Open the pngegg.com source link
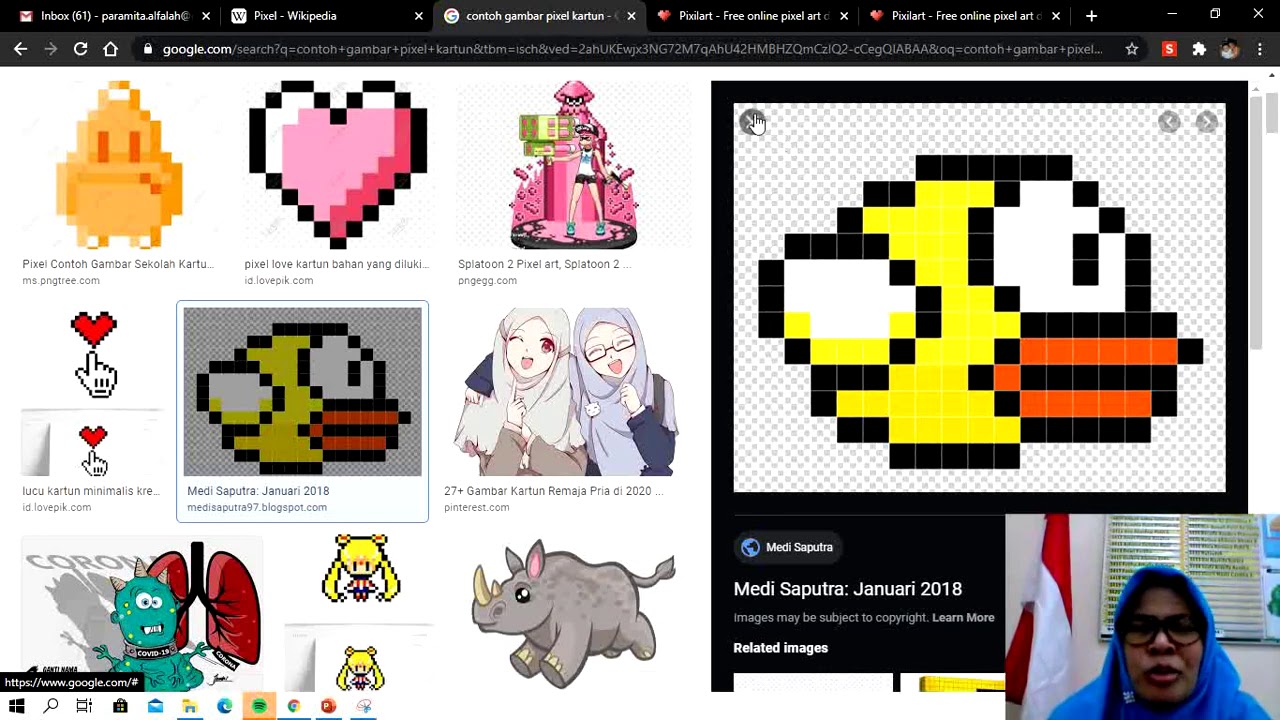This screenshot has width=1280, height=720. (487, 281)
